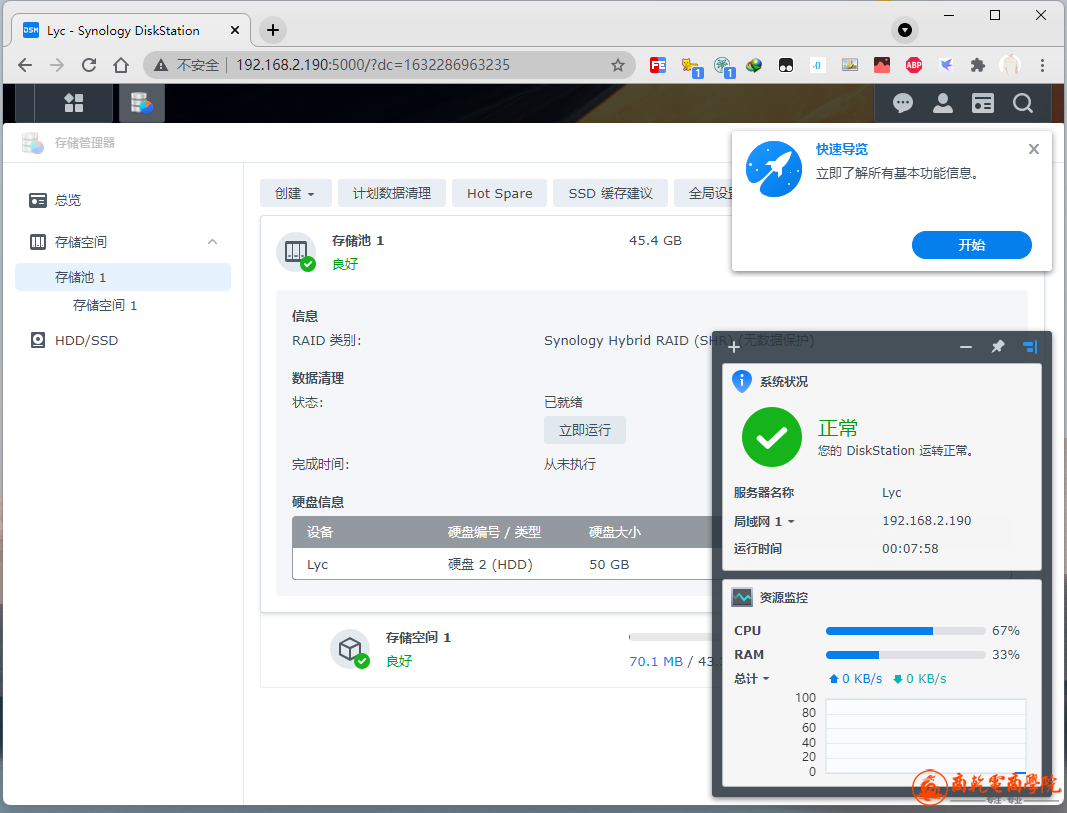Click the browser profile avatar
The image size is (1067, 813).
(x=1010, y=65)
